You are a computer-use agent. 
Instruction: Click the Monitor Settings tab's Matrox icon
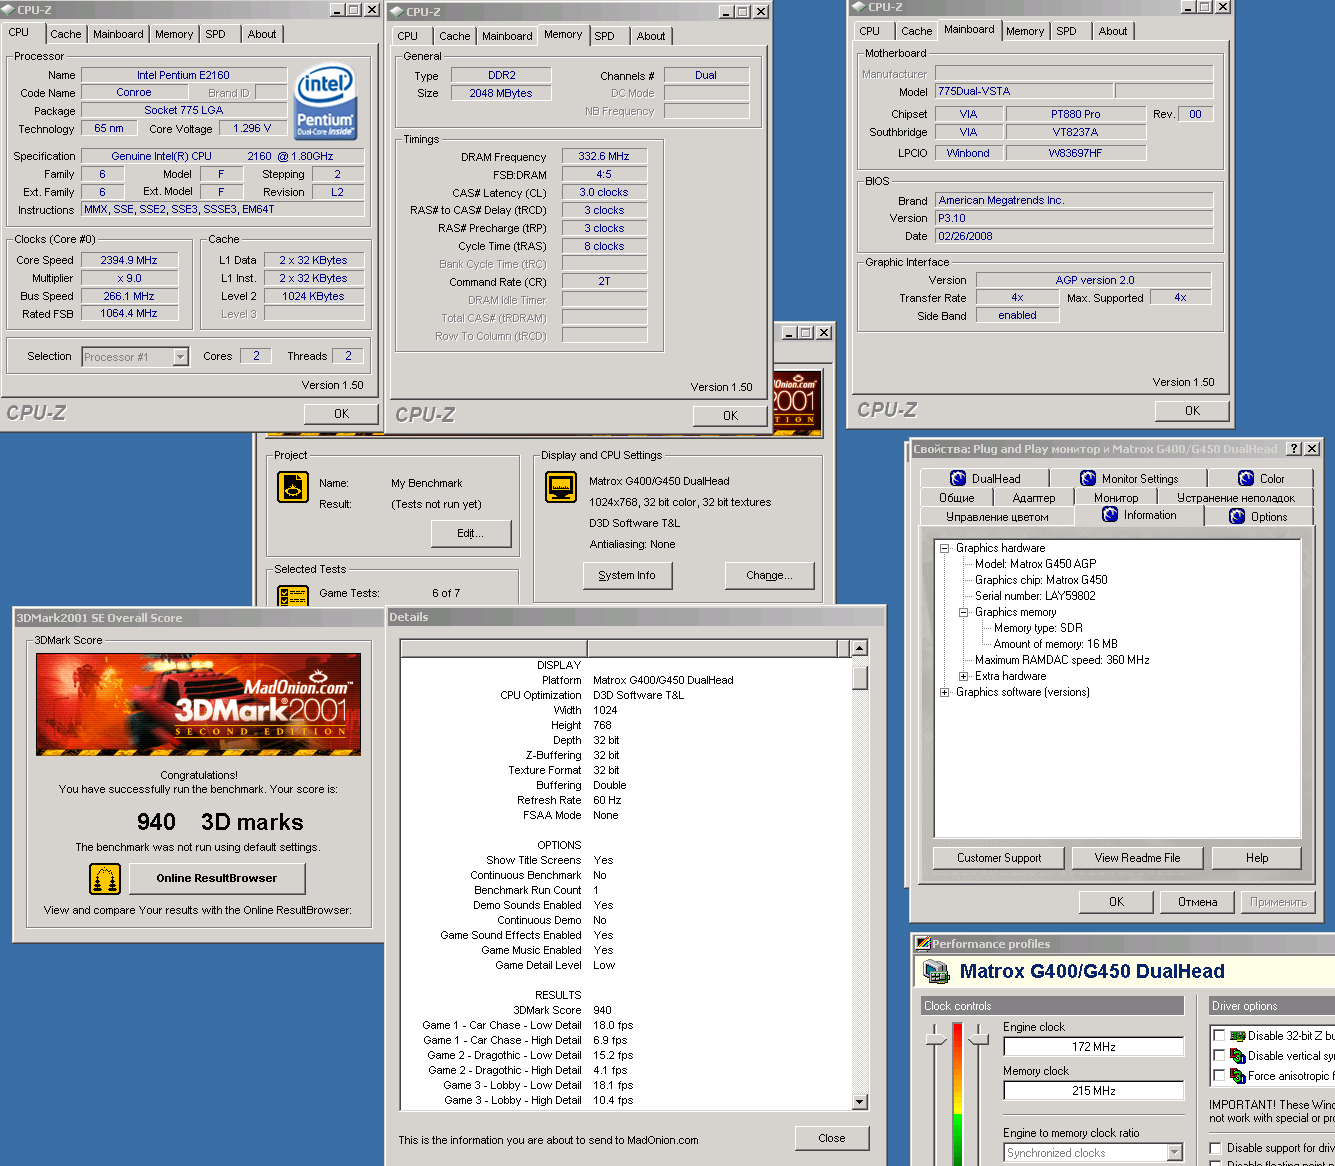click(1088, 479)
